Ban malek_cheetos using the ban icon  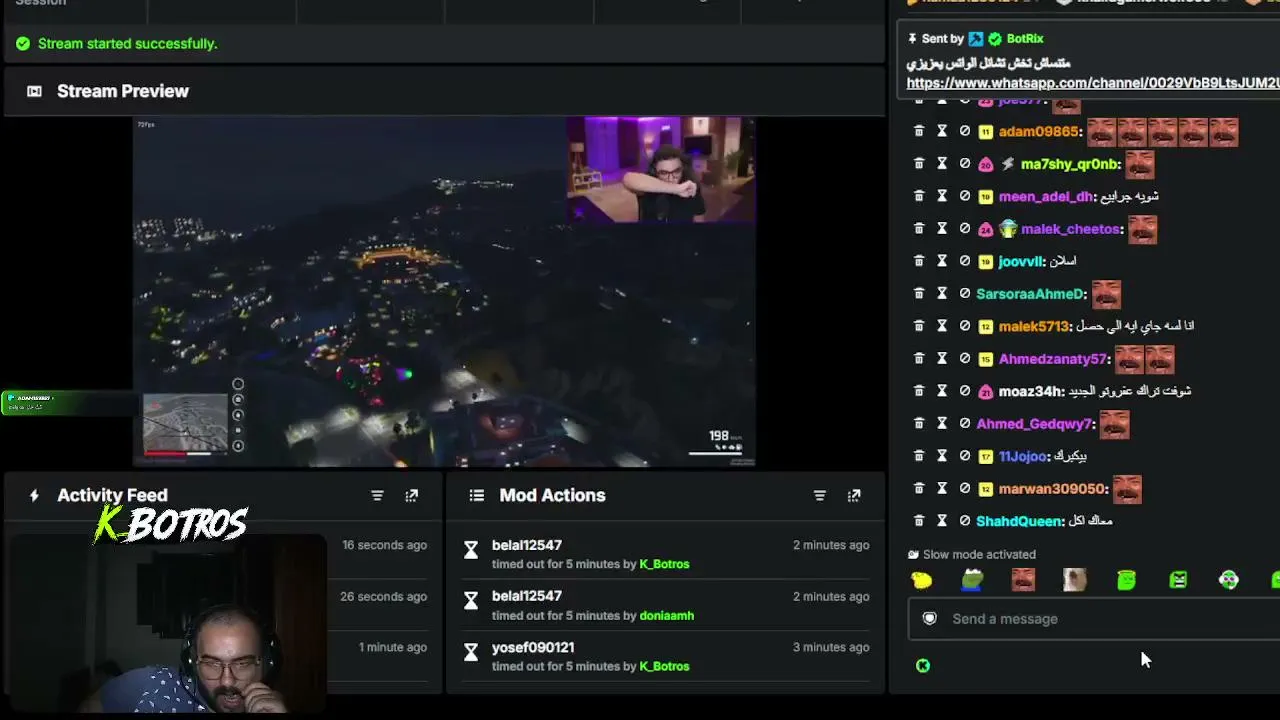(965, 229)
